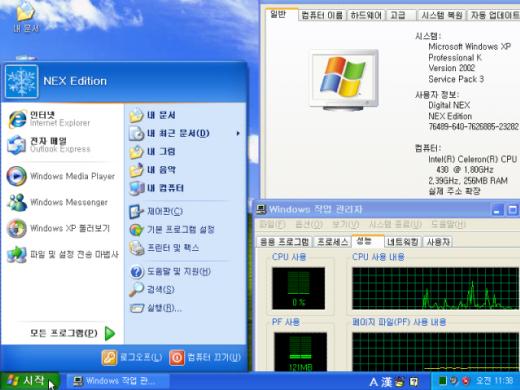Expand 모든 프로그램(P) menu
The width and height of the screenshot is (520, 390).
click(x=72, y=333)
